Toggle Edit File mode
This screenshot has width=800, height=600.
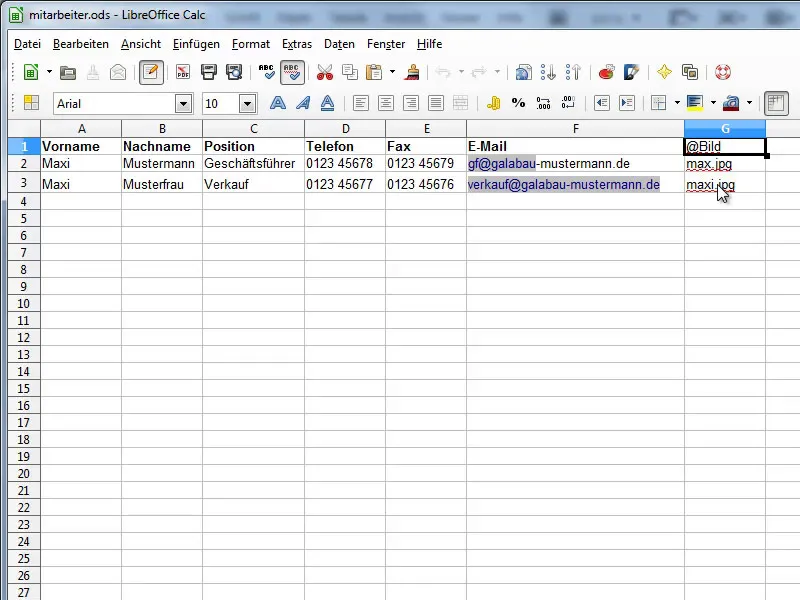[151, 72]
